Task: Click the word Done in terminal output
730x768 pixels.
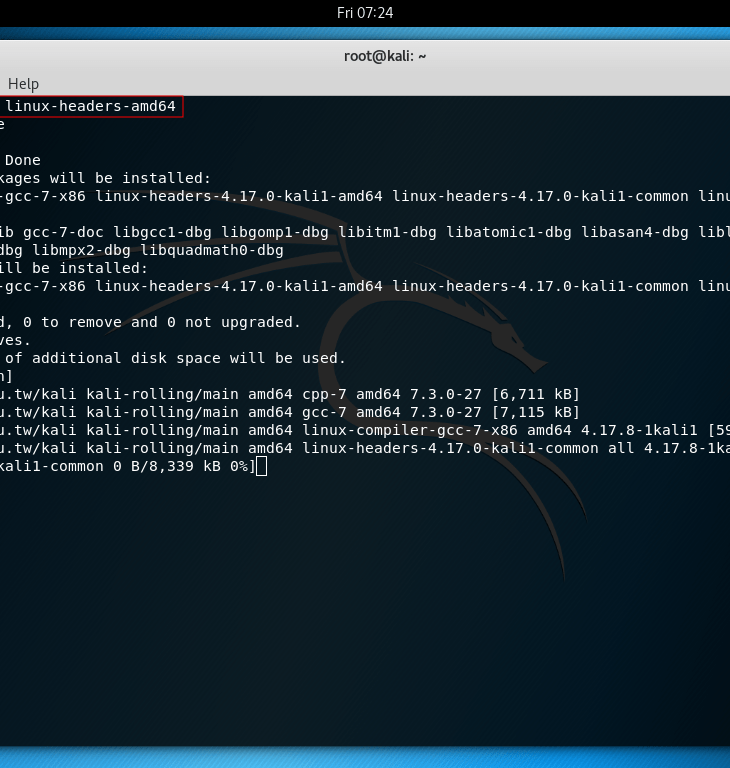Action: point(22,160)
